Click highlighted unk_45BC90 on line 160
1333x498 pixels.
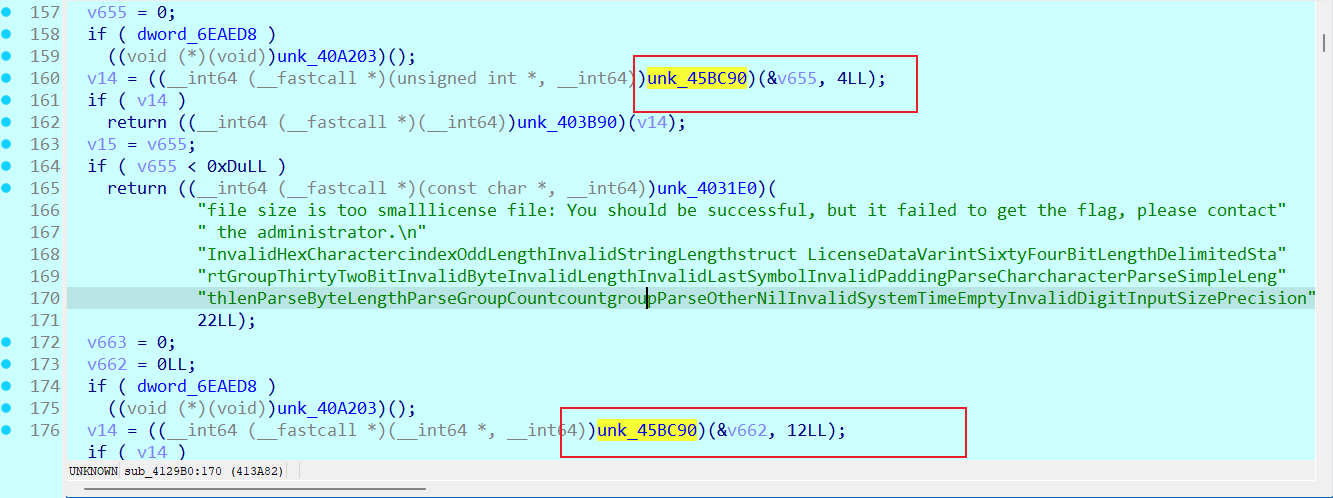coord(698,78)
